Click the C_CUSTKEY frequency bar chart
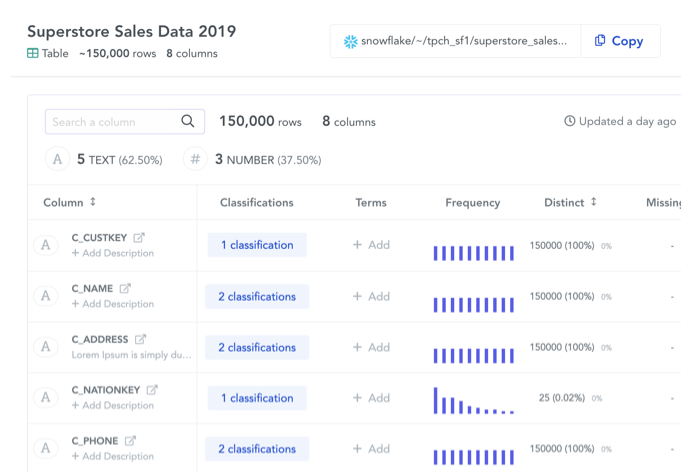This screenshot has width=691, height=472. 474,253
